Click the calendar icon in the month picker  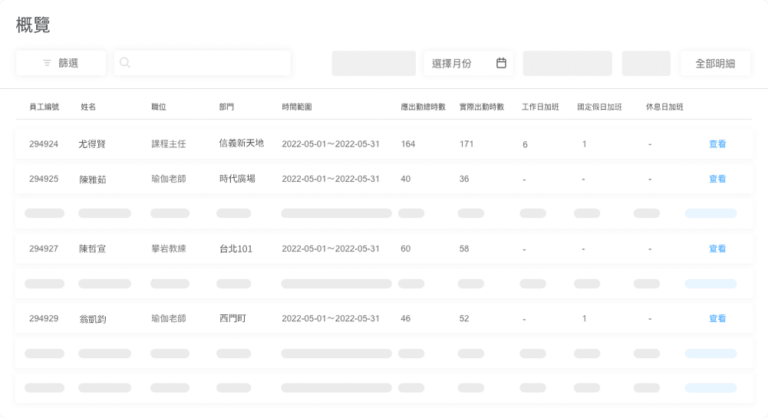pyautogui.click(x=501, y=63)
